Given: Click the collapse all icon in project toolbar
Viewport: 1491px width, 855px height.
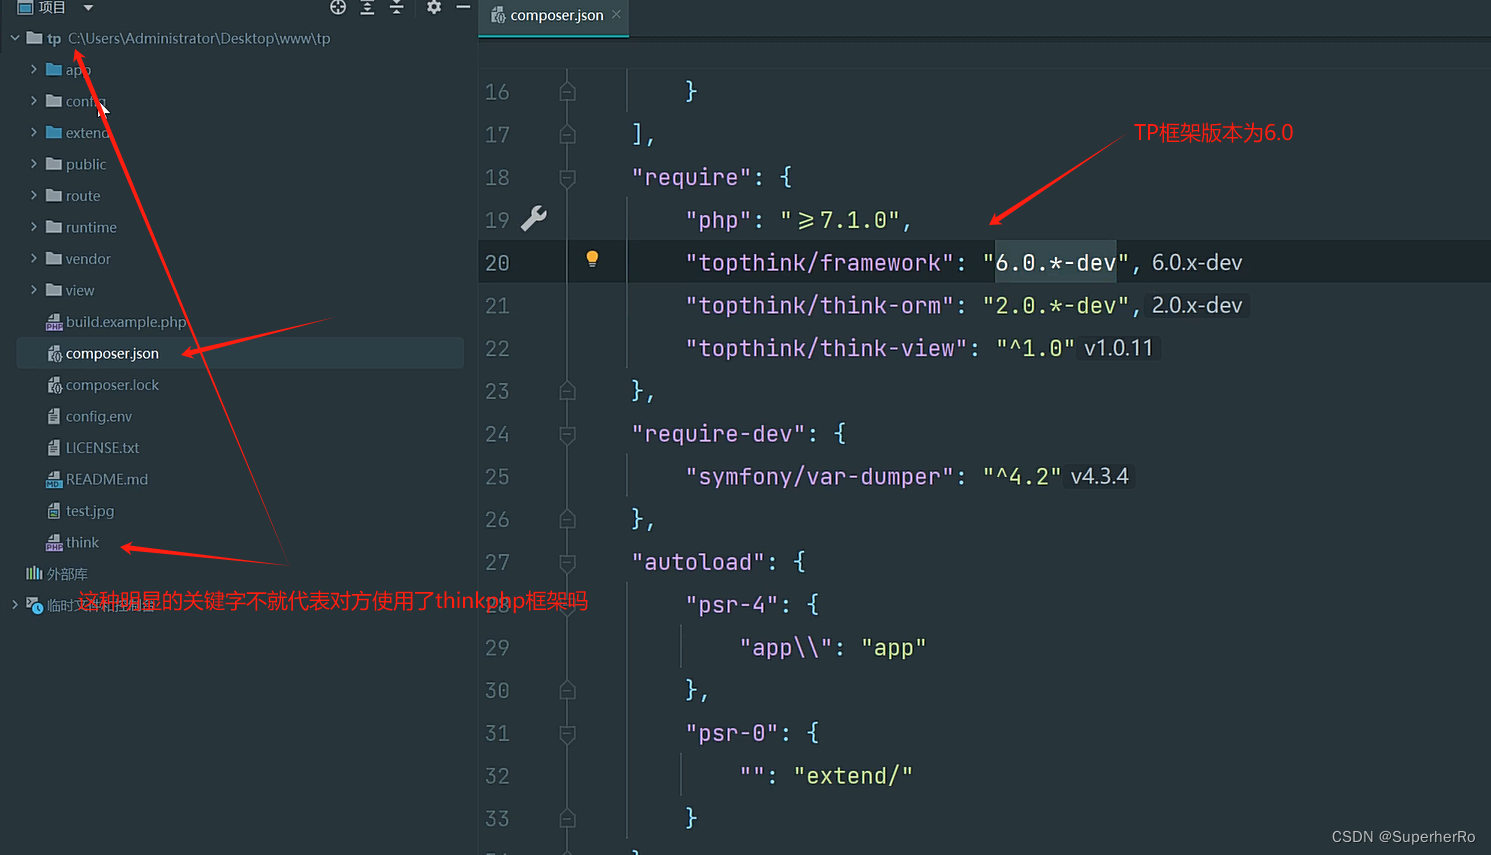Looking at the screenshot, I should click(x=396, y=7).
